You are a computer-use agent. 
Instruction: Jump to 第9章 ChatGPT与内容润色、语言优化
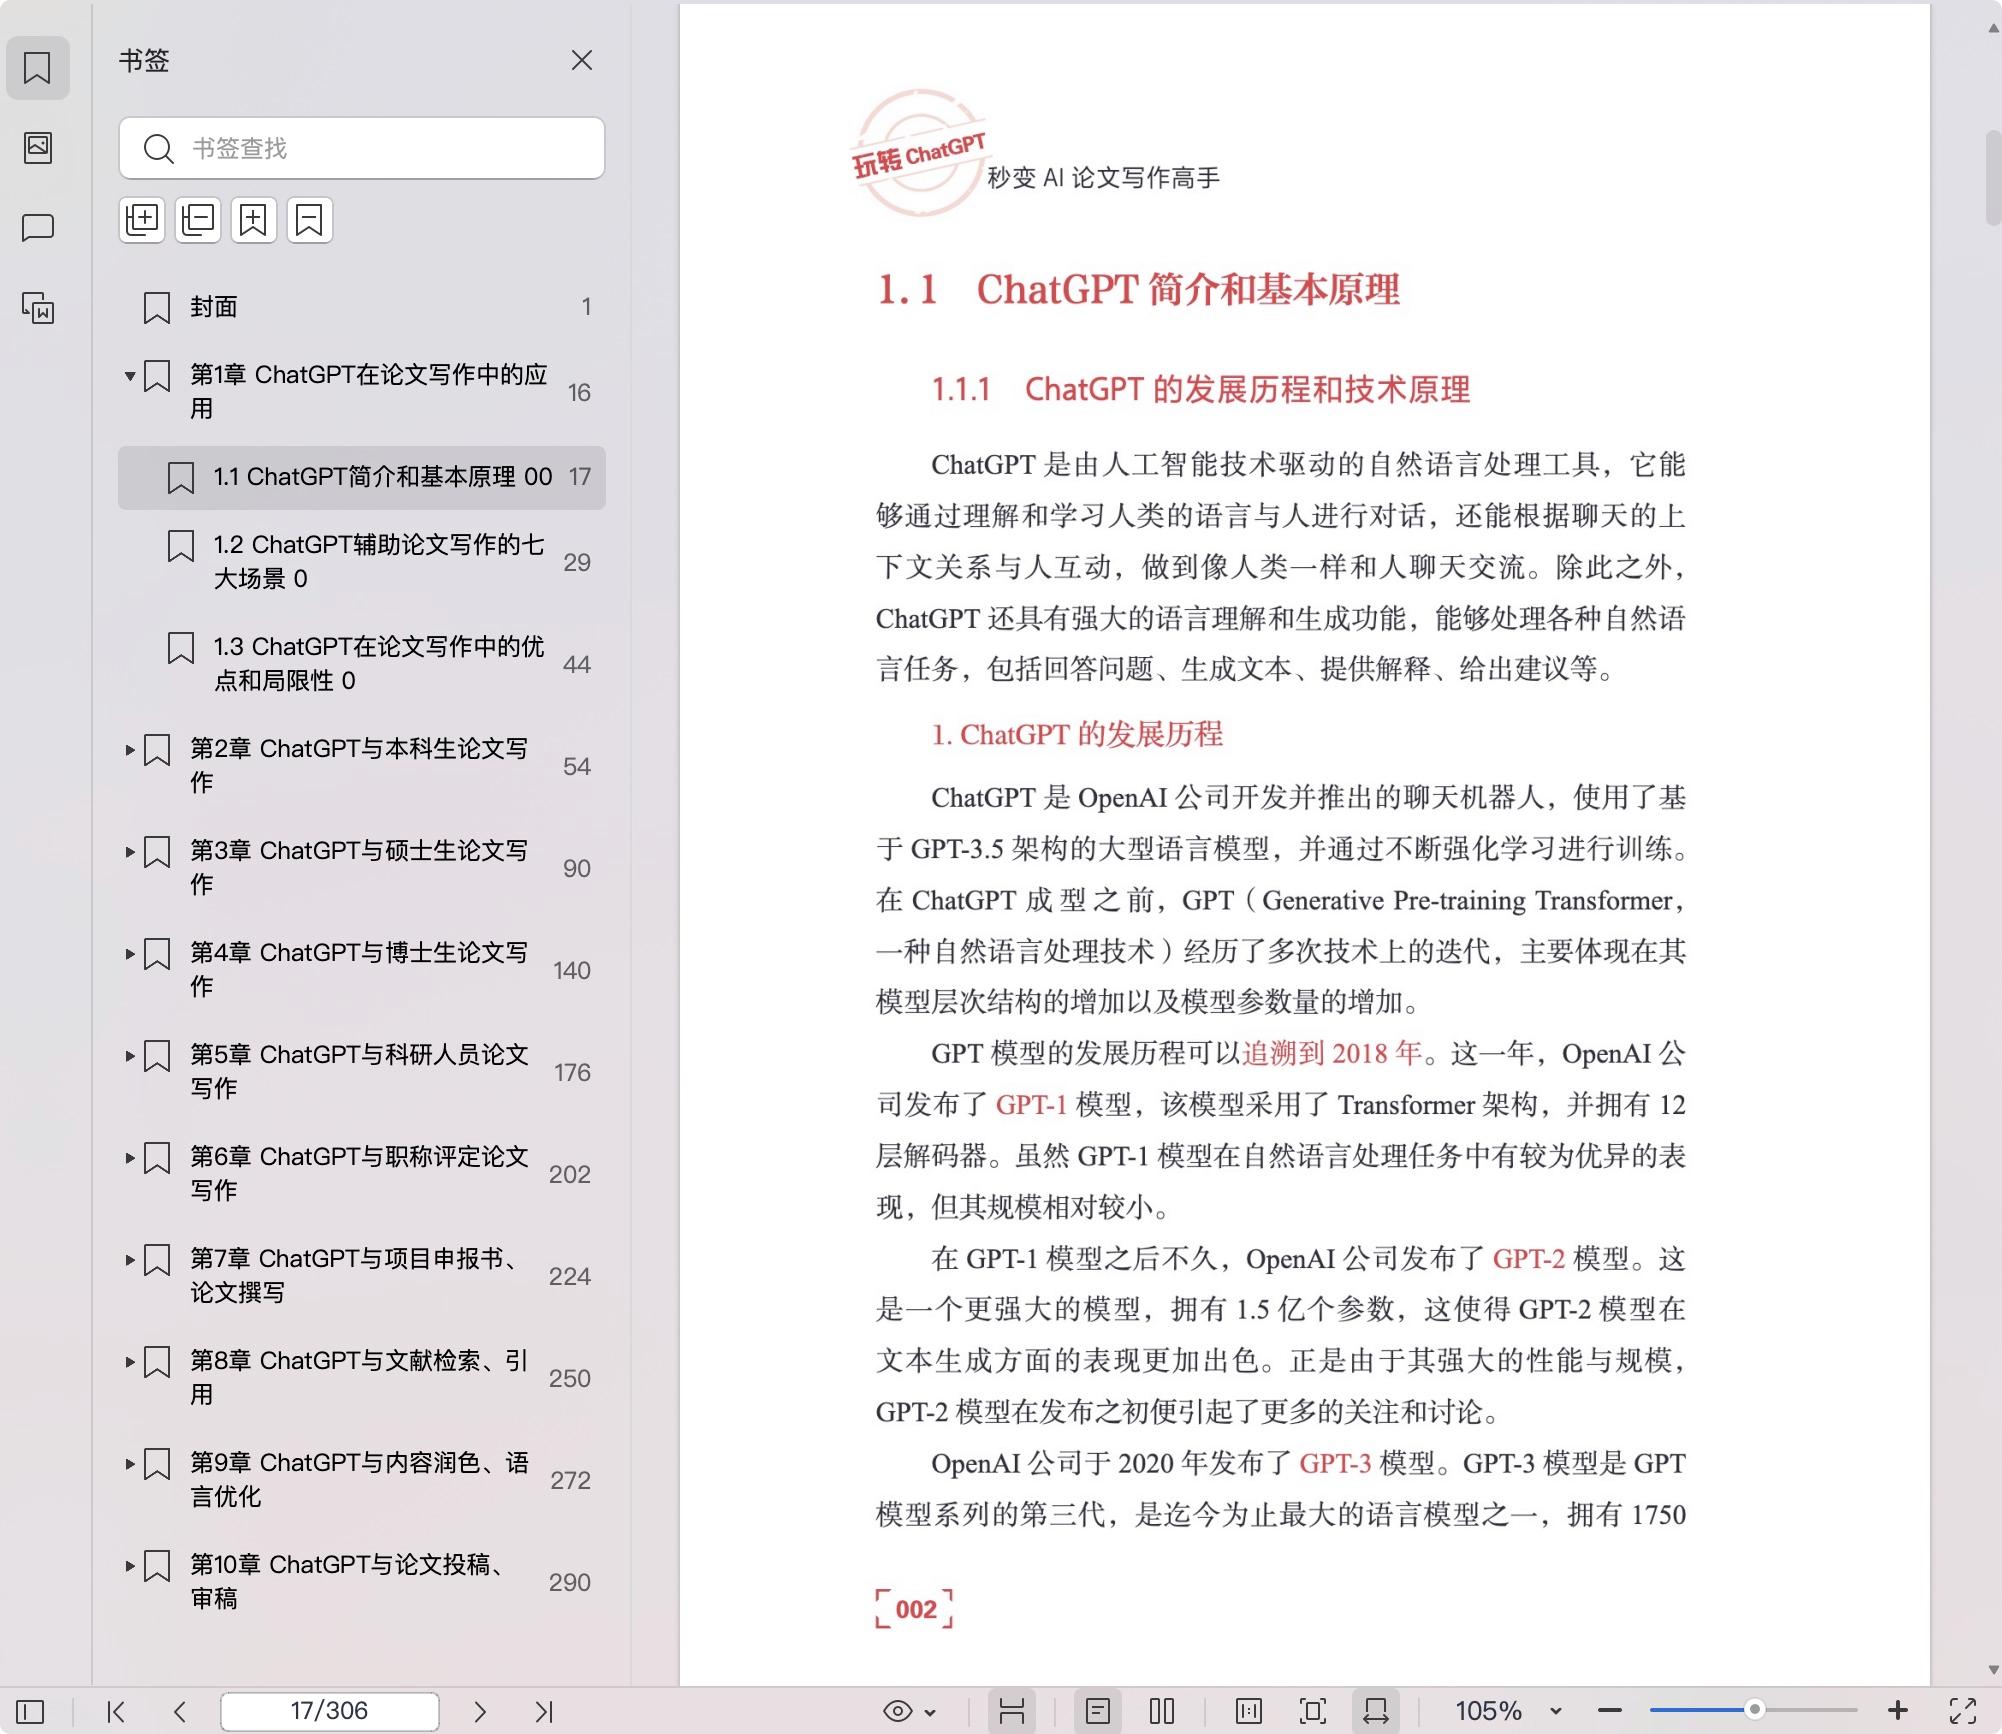click(x=362, y=1479)
